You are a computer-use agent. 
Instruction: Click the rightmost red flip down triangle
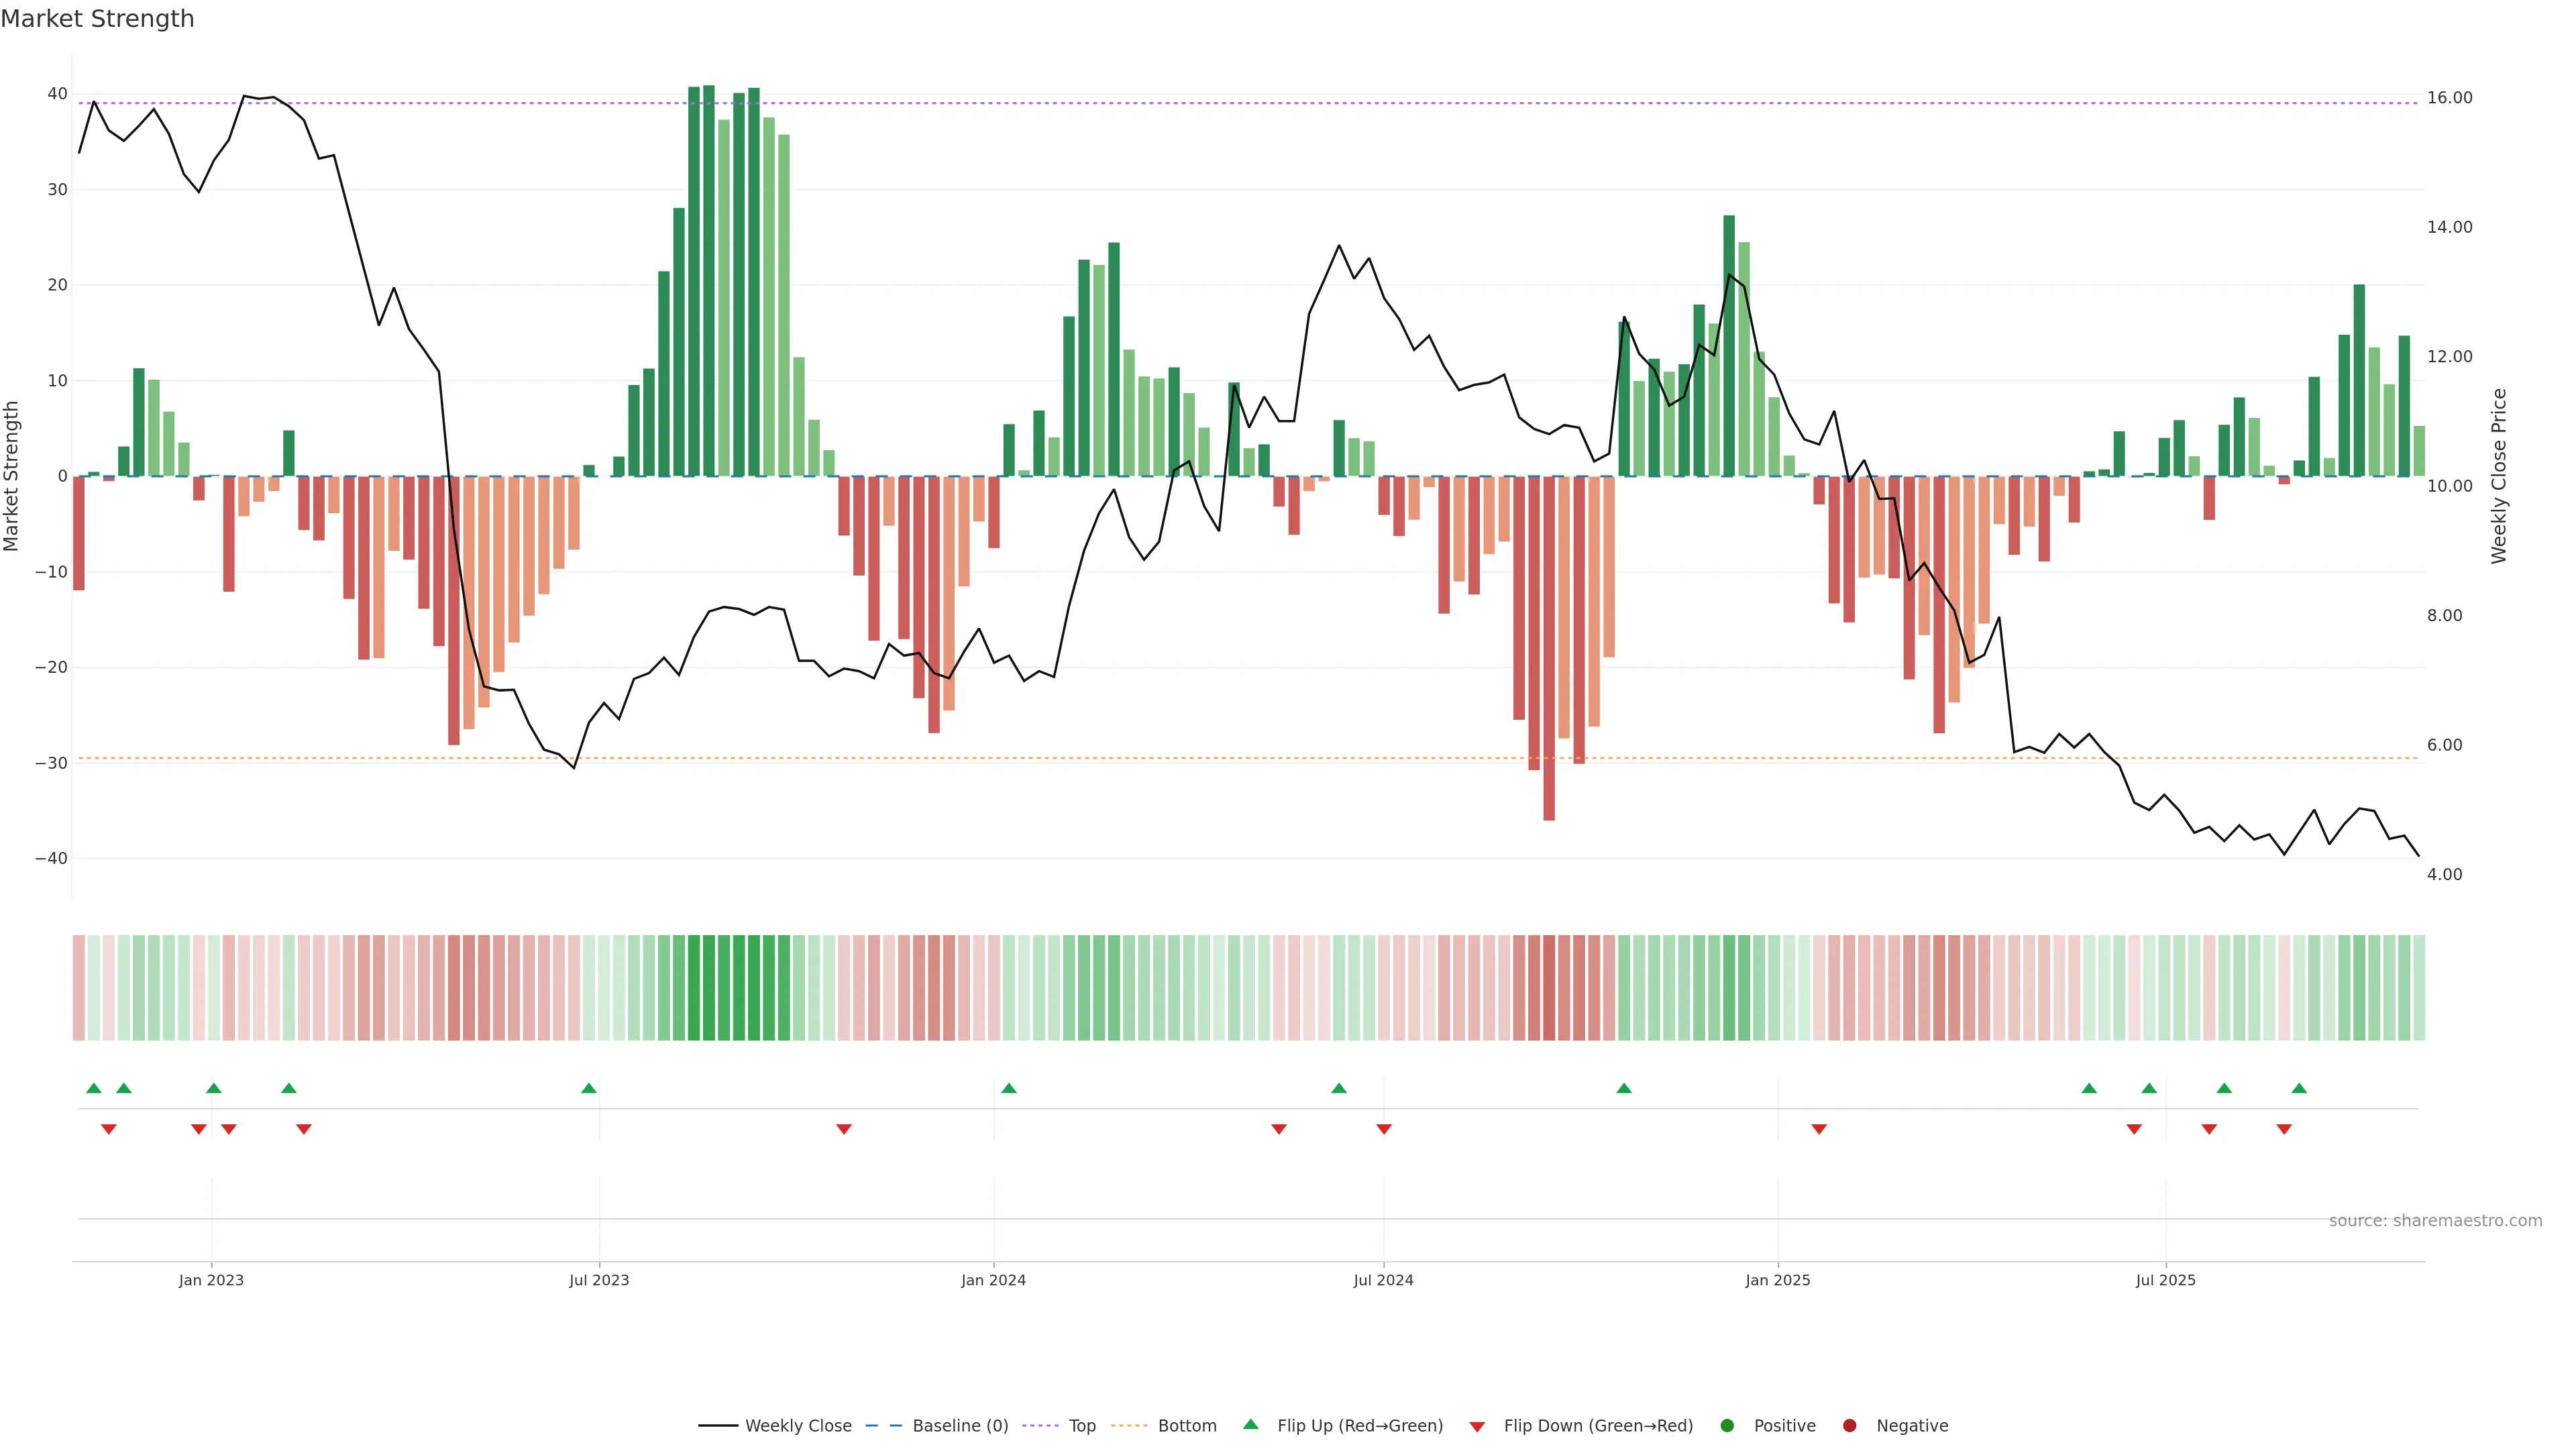(x=2284, y=1129)
